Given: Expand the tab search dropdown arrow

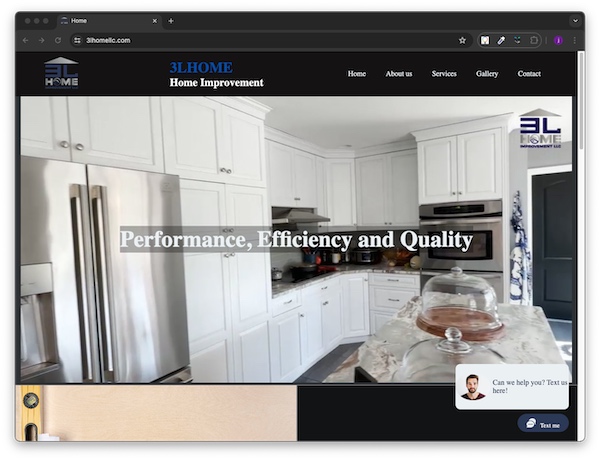Looking at the screenshot, I should click(575, 20).
